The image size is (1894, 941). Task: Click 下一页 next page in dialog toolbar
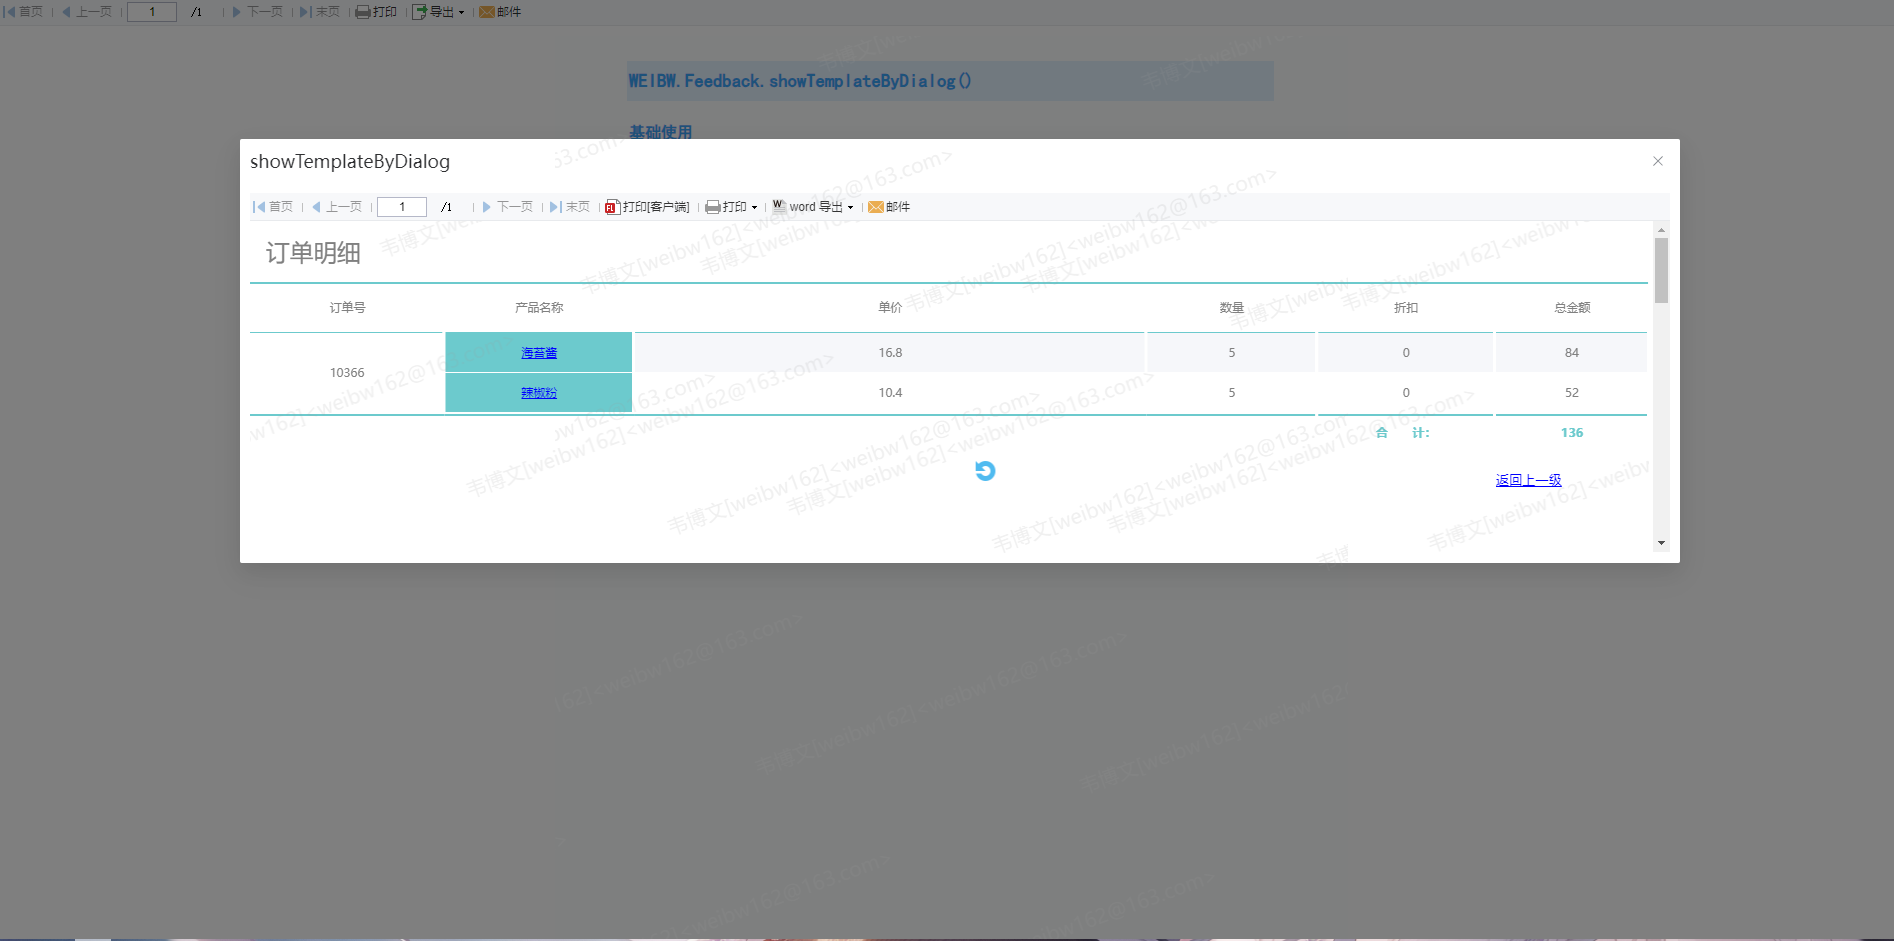(508, 207)
